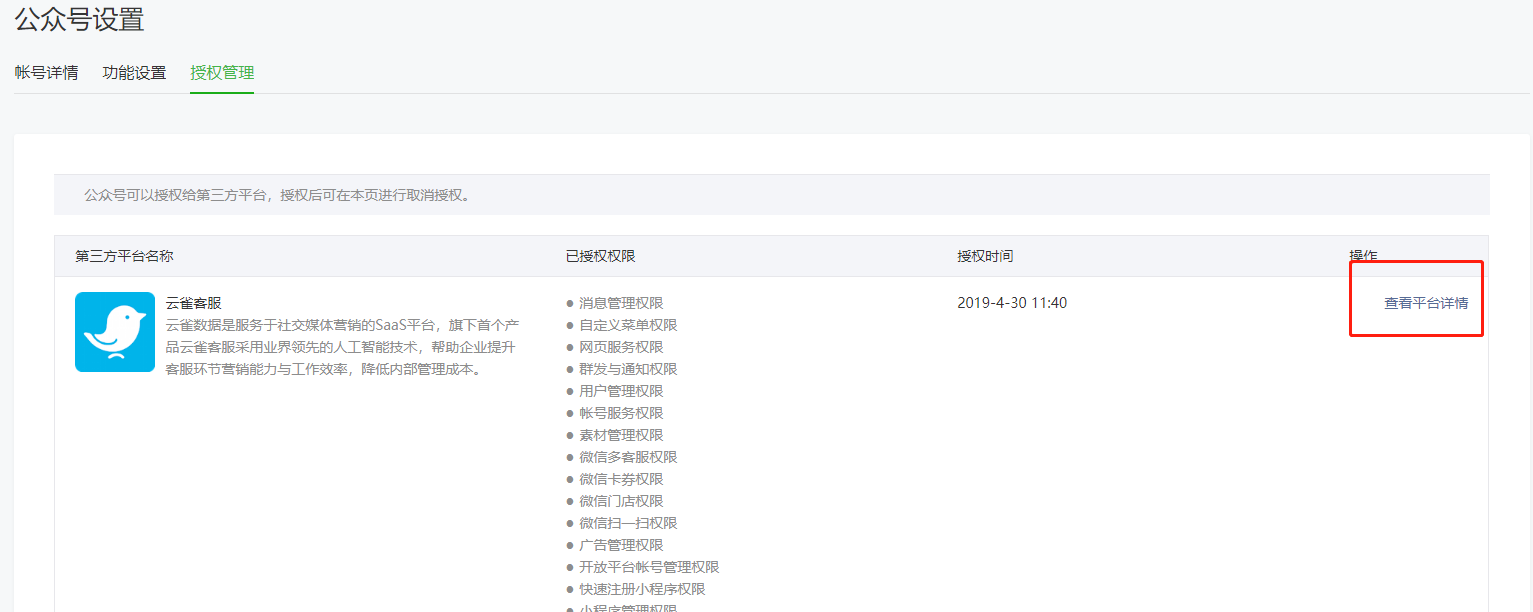
Task: Click the 云雀客服 platform description text
Action: (x=340, y=347)
